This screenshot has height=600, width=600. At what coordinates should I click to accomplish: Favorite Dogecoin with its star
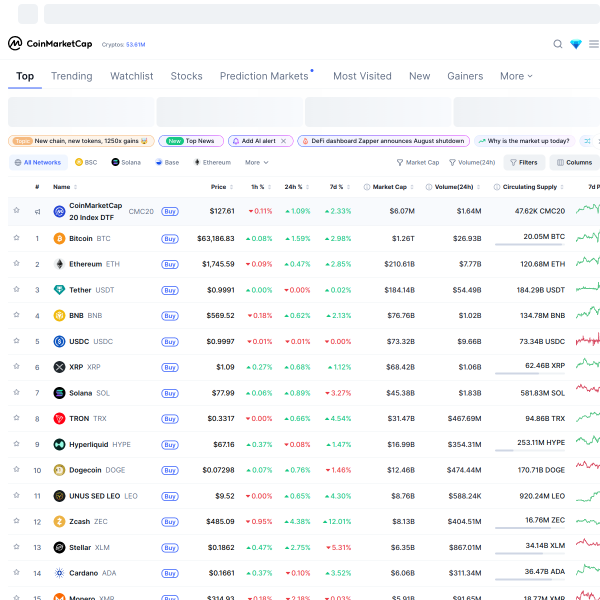[16, 469]
